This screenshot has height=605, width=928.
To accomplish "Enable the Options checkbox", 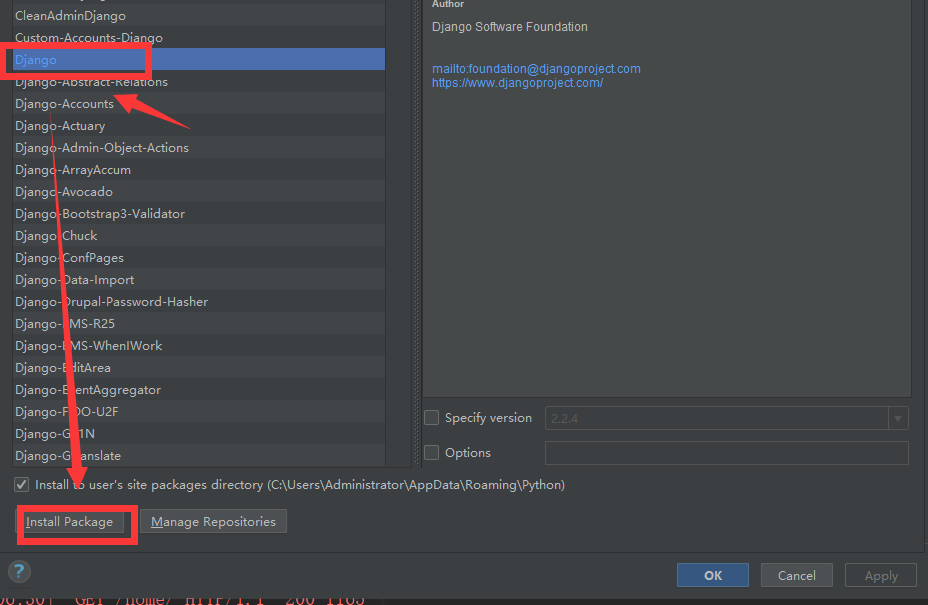I will coord(431,452).
